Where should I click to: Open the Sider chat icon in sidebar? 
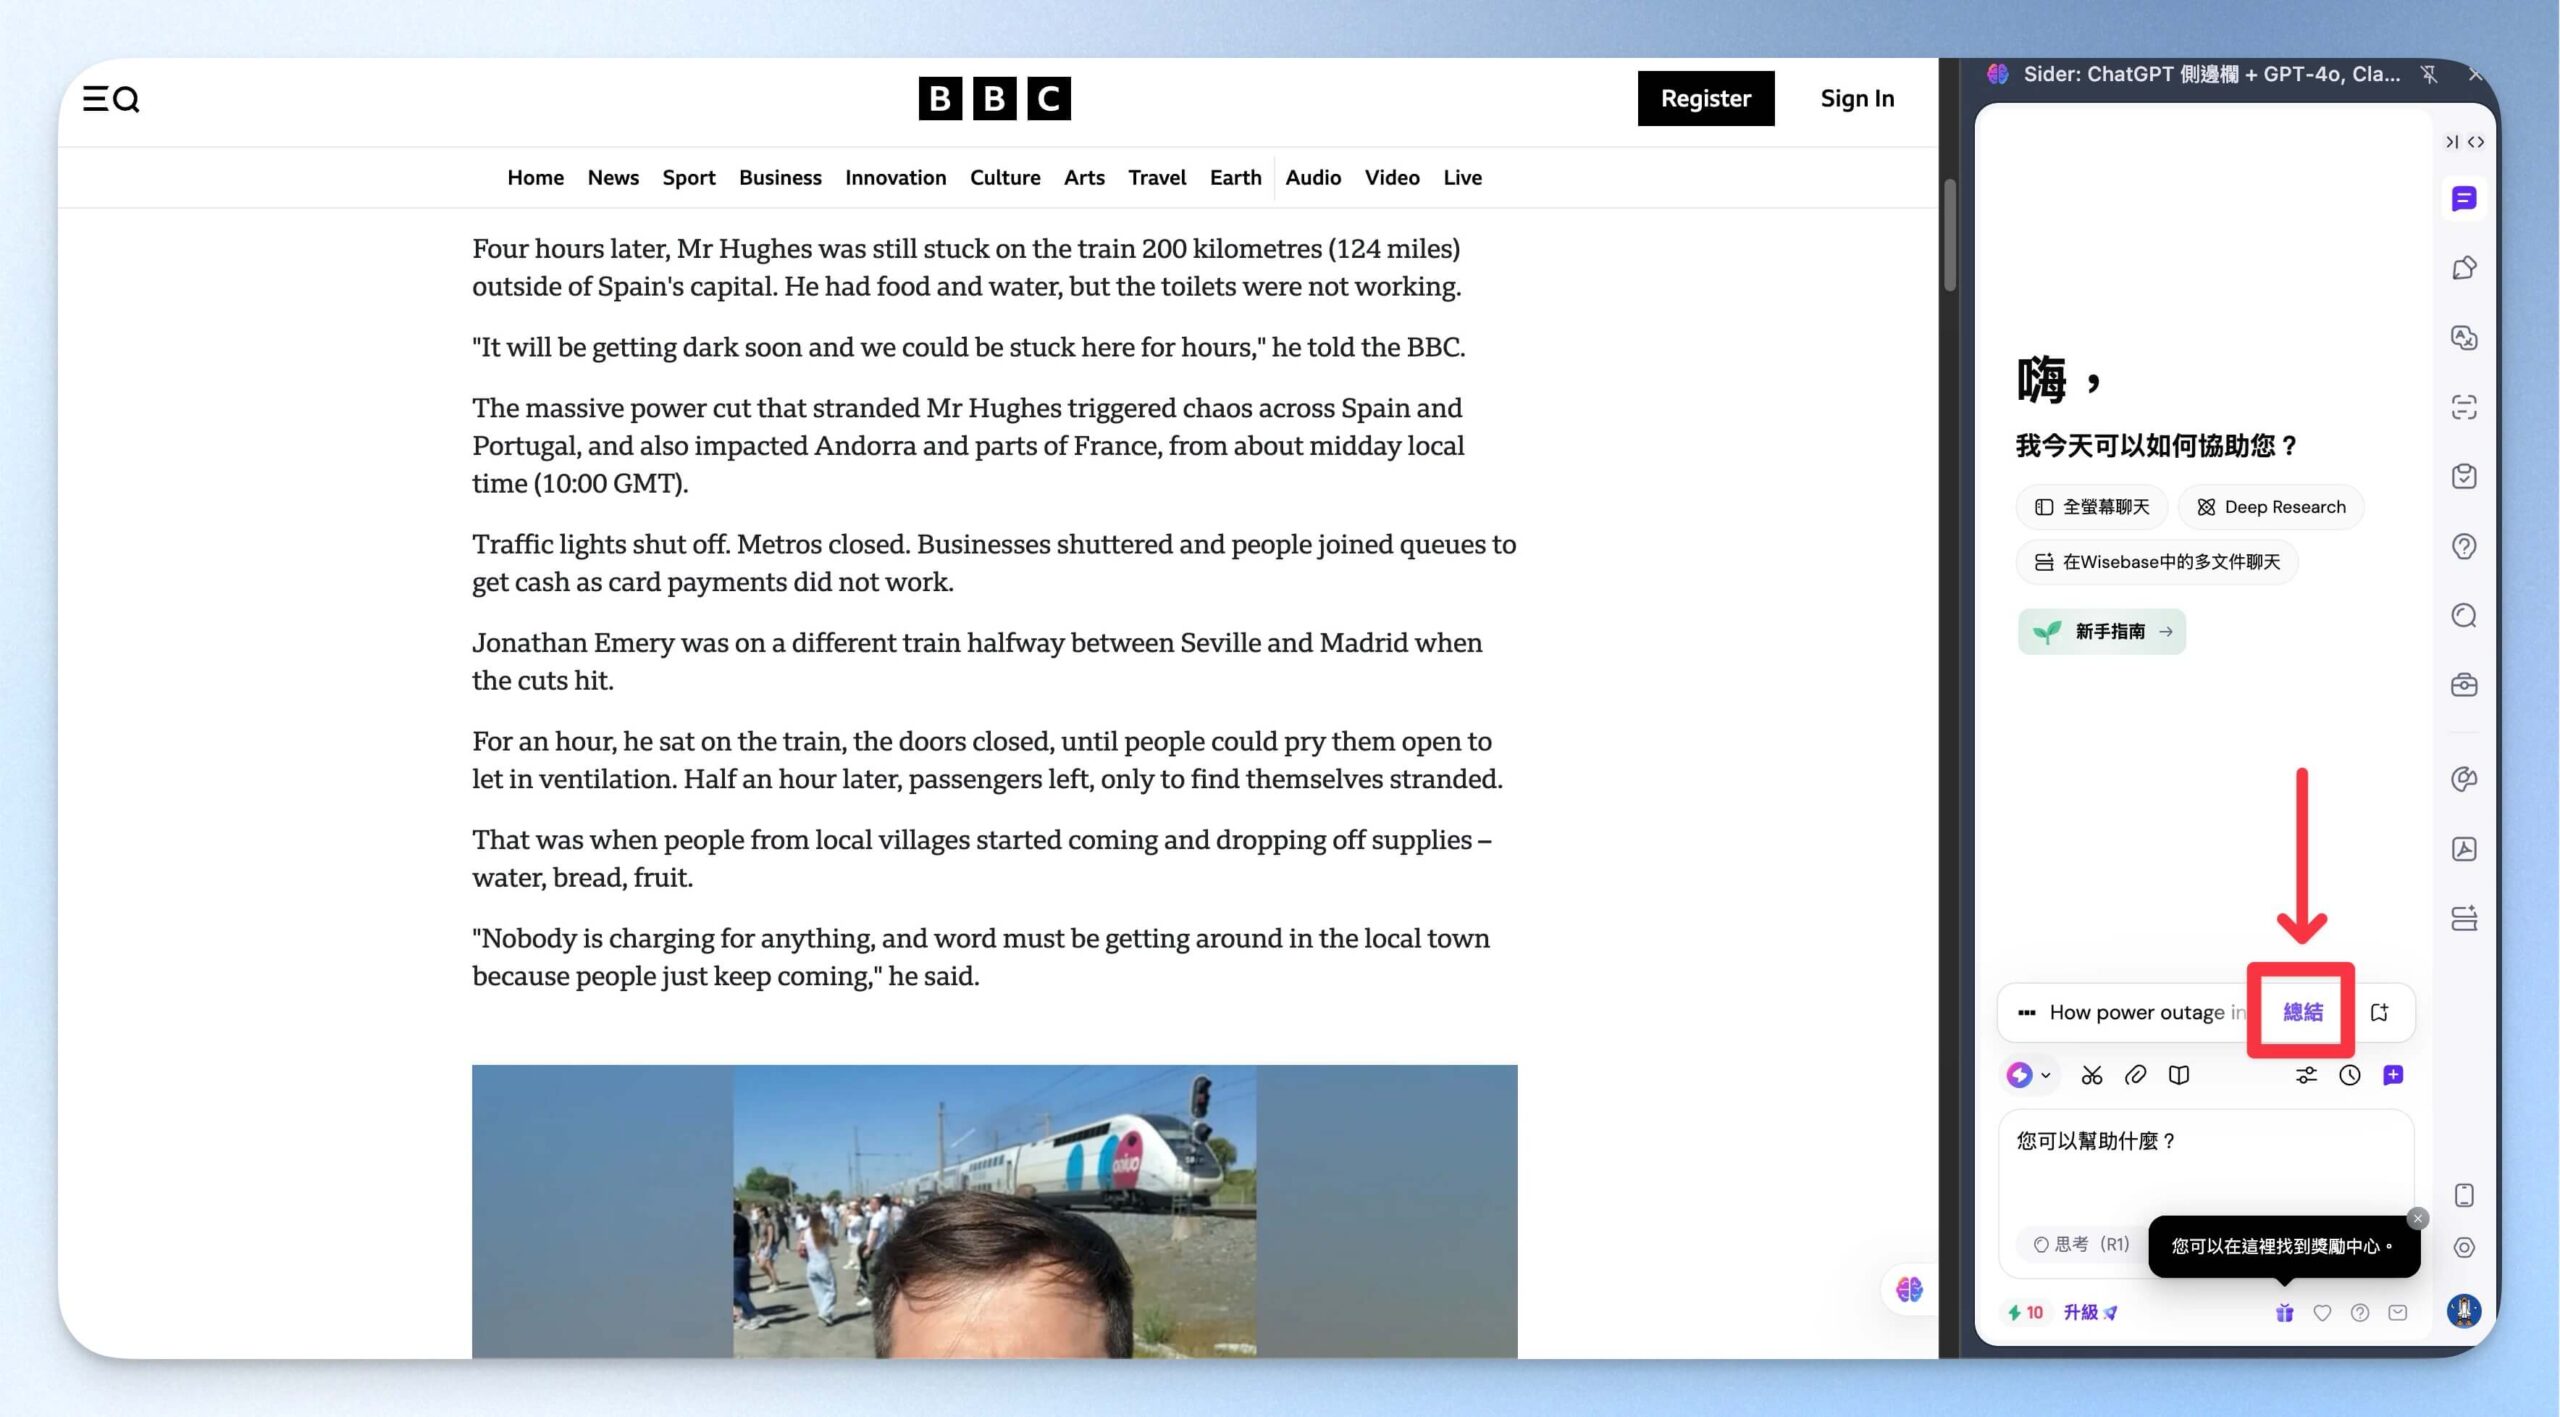(x=2463, y=199)
